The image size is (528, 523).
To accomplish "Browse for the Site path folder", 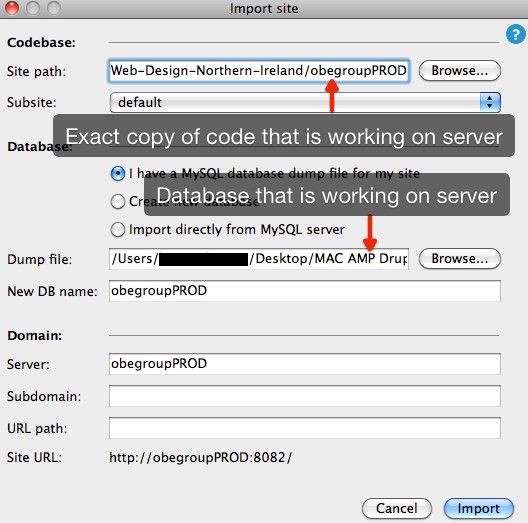I will coord(460,71).
